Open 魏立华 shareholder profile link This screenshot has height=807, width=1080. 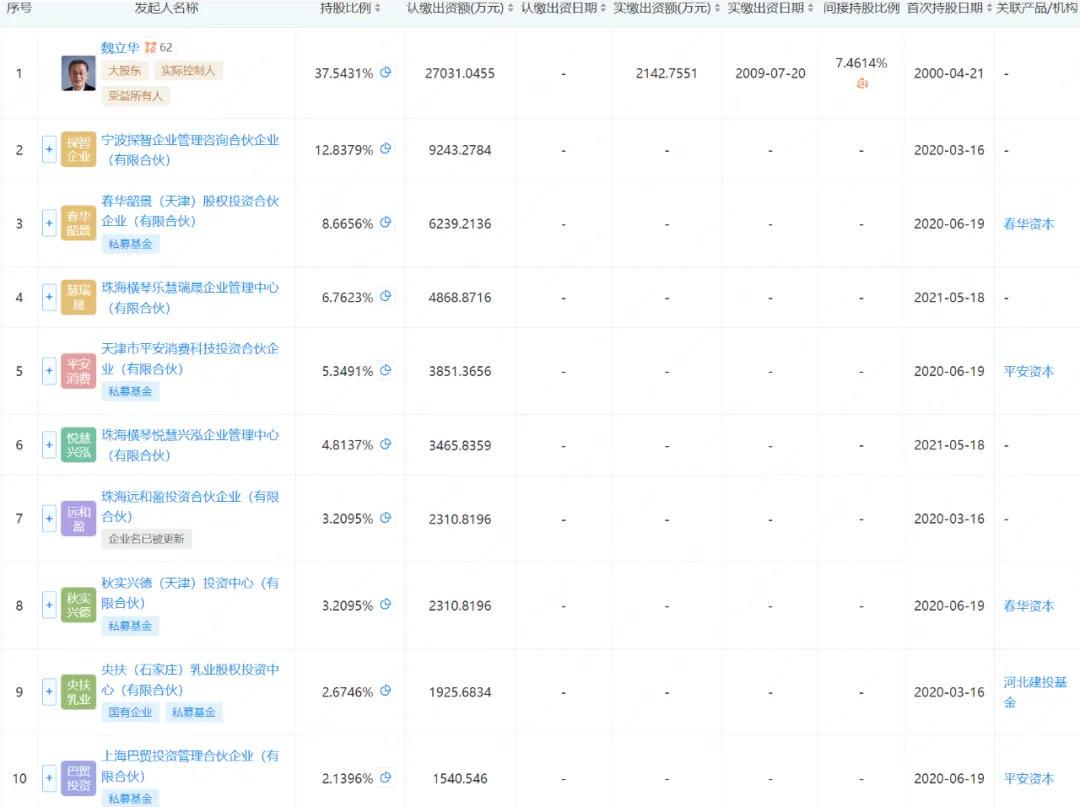pos(121,47)
